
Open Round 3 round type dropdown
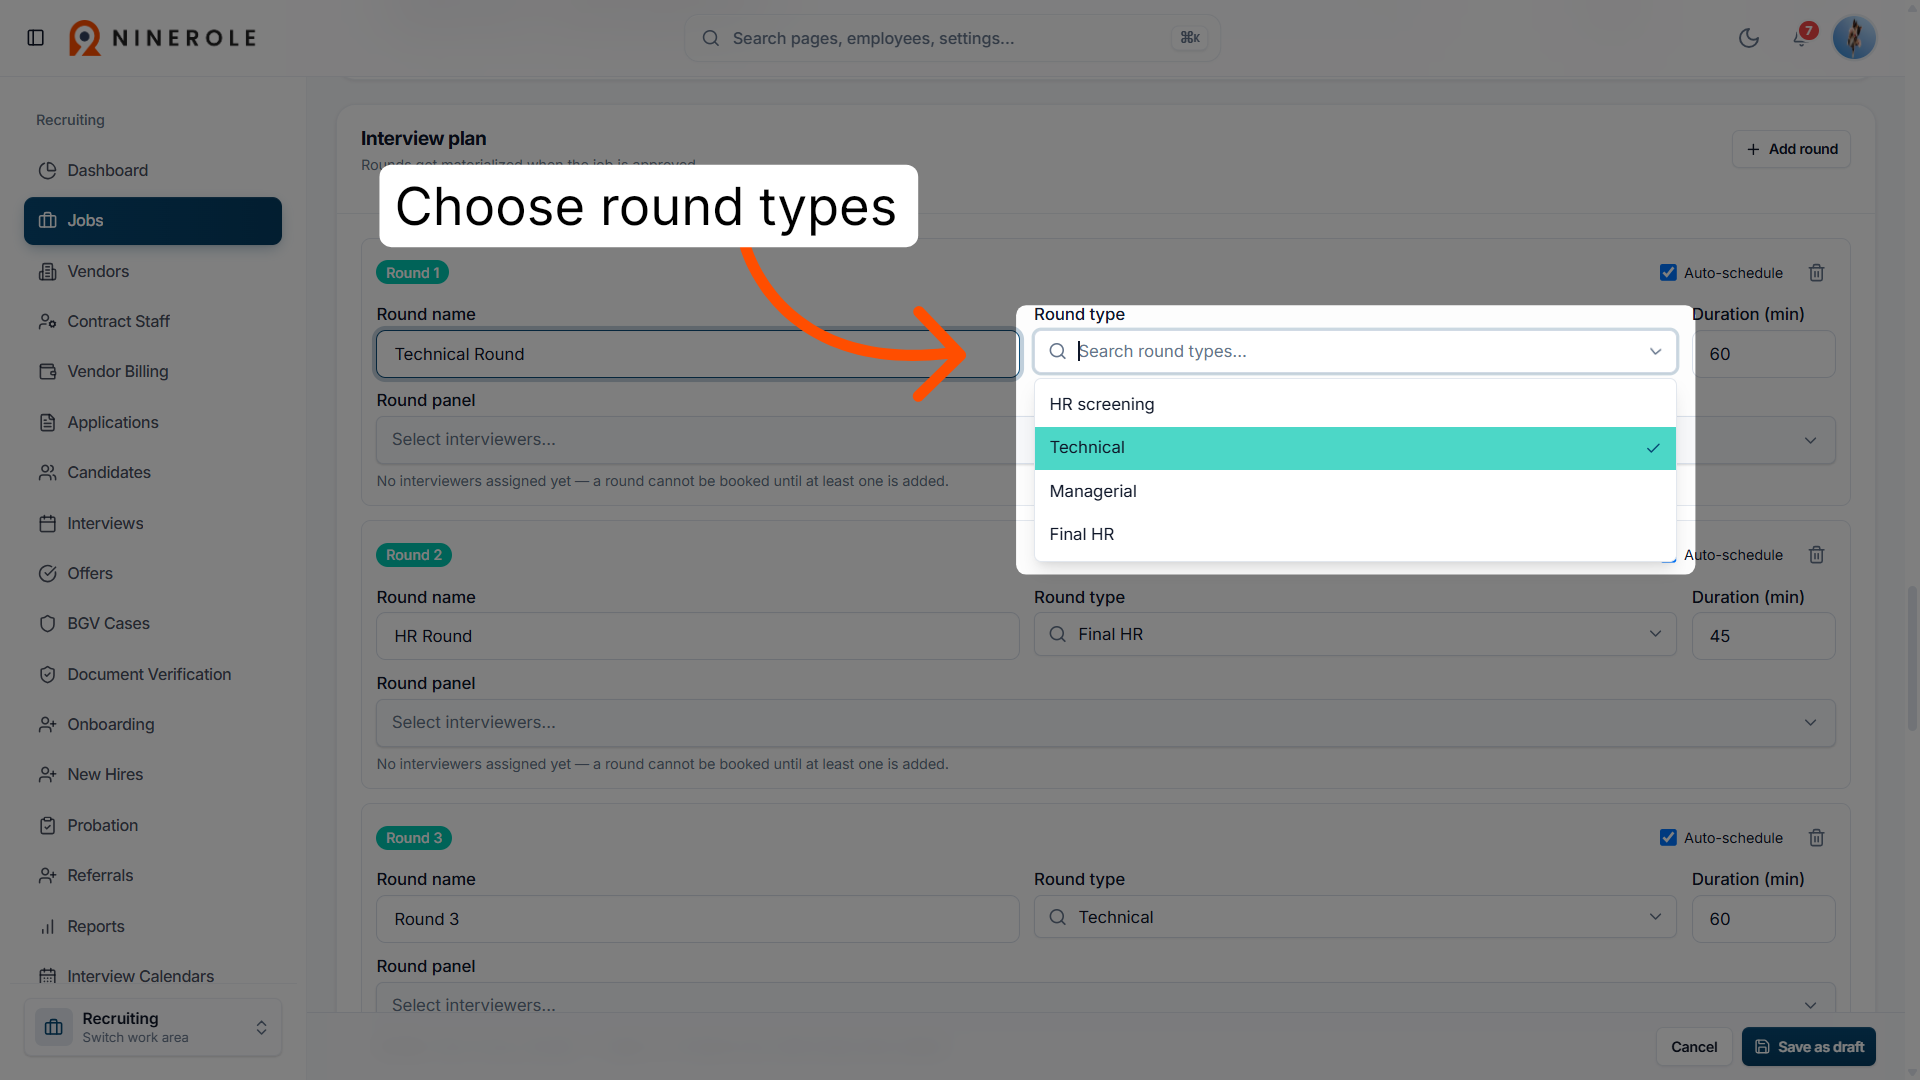1355,917
